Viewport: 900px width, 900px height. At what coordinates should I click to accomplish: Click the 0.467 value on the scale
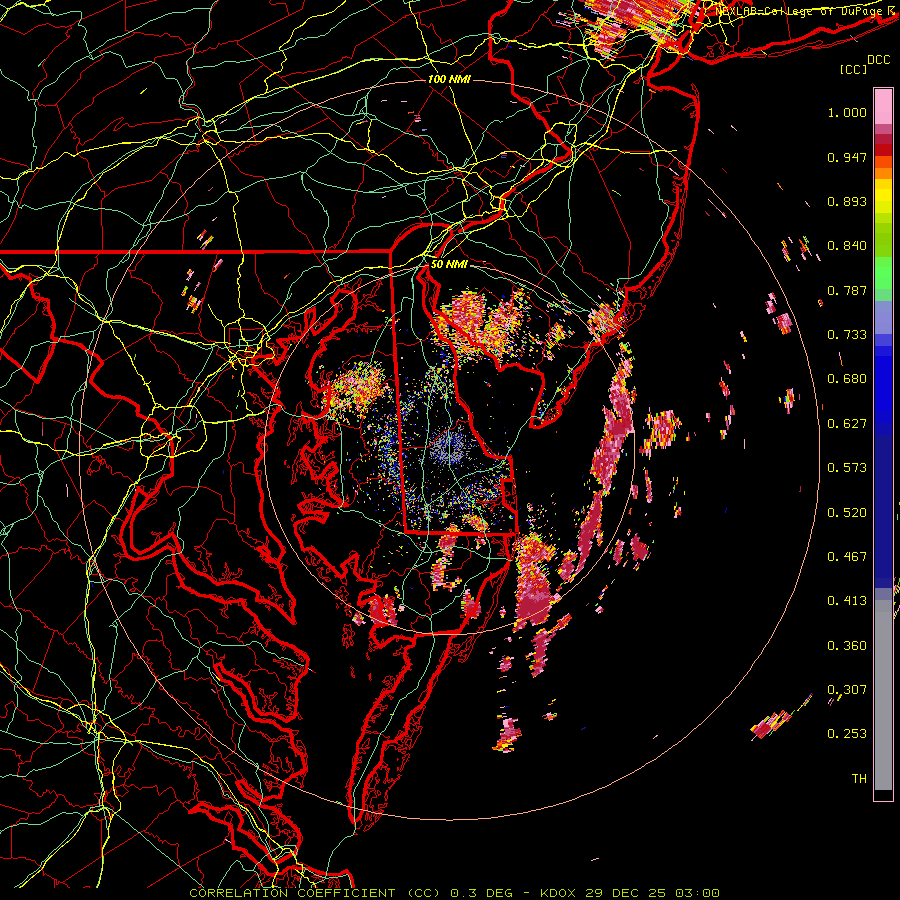pyautogui.click(x=847, y=557)
